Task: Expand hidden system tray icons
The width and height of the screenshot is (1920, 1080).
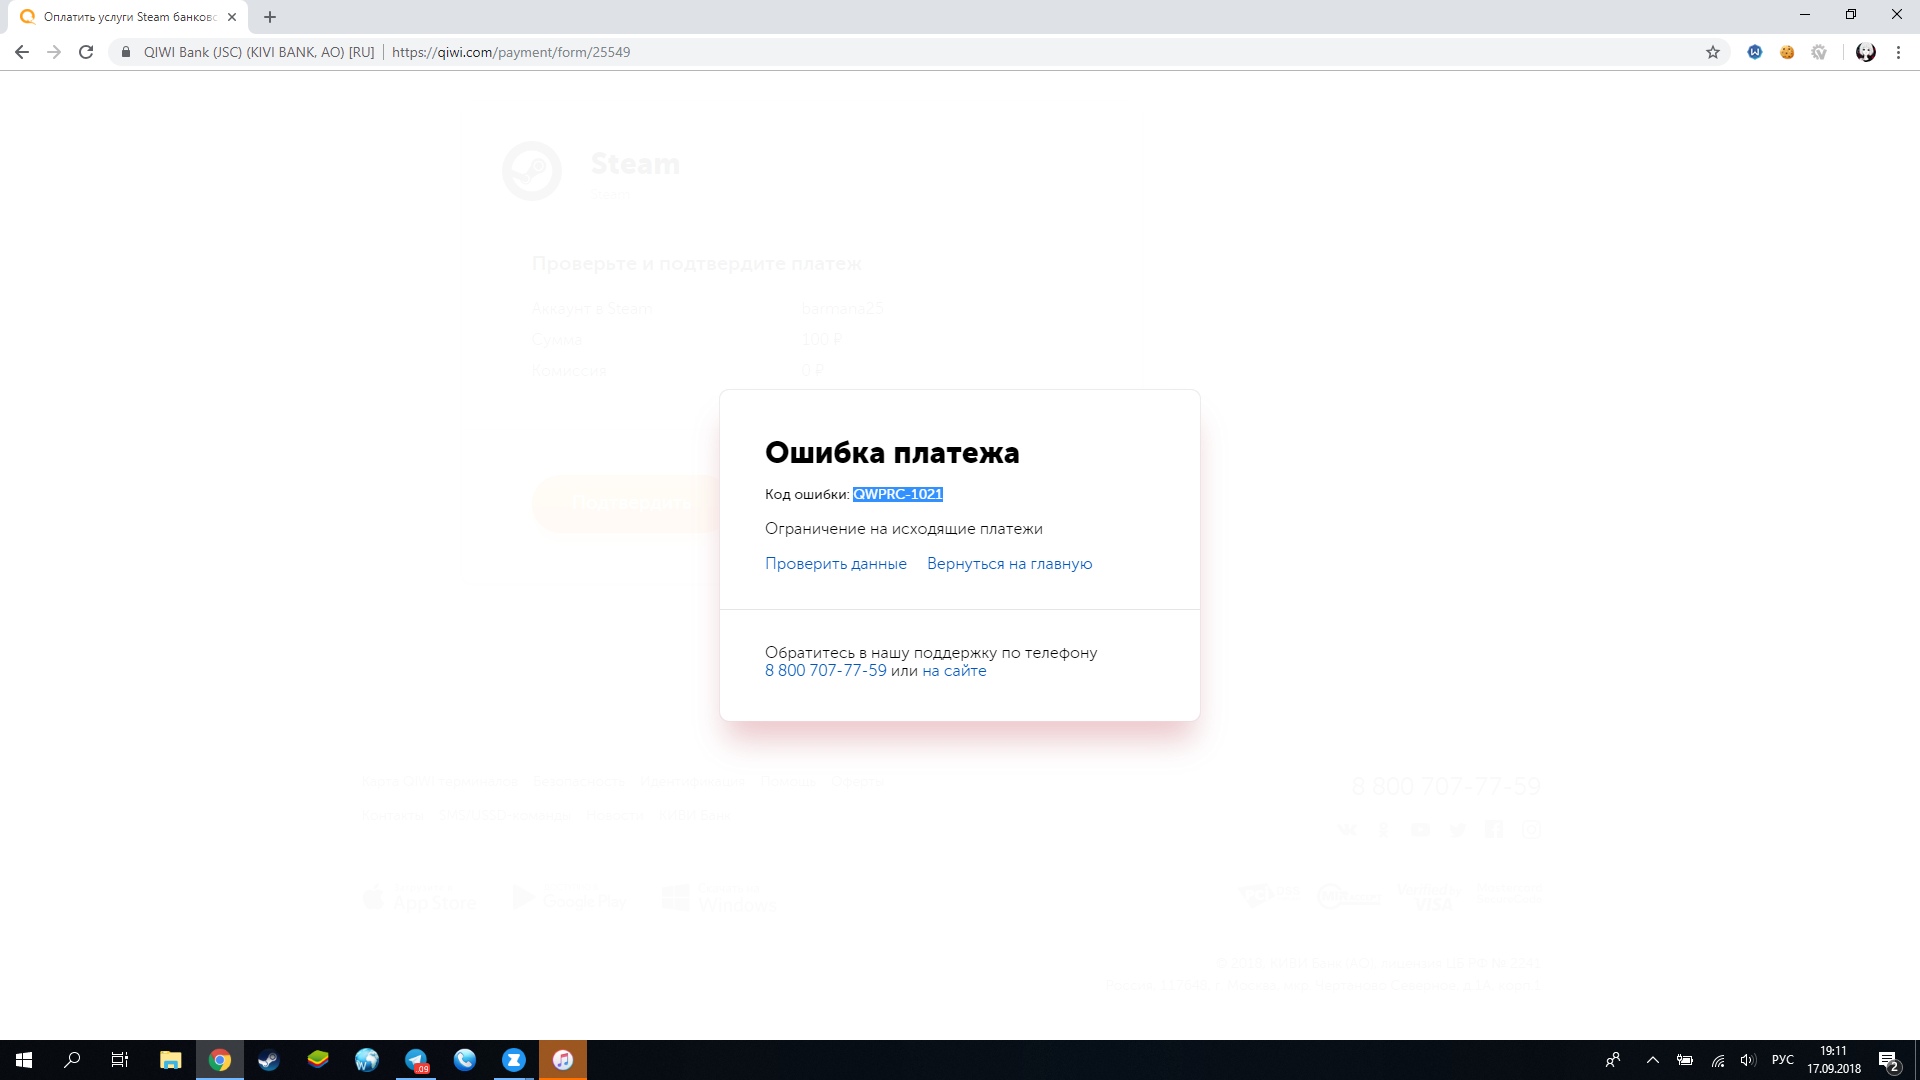Action: click(1652, 1060)
